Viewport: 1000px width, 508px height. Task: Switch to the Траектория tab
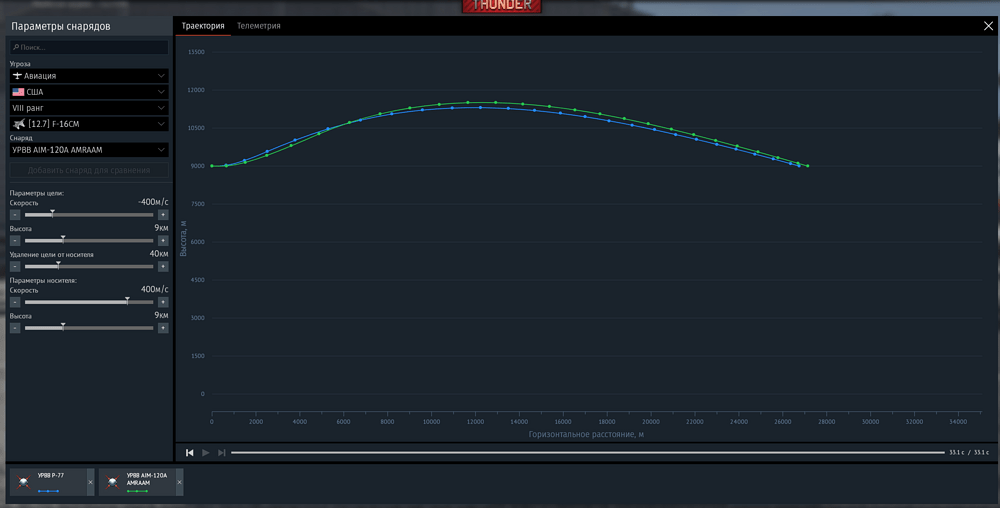[x=203, y=26]
